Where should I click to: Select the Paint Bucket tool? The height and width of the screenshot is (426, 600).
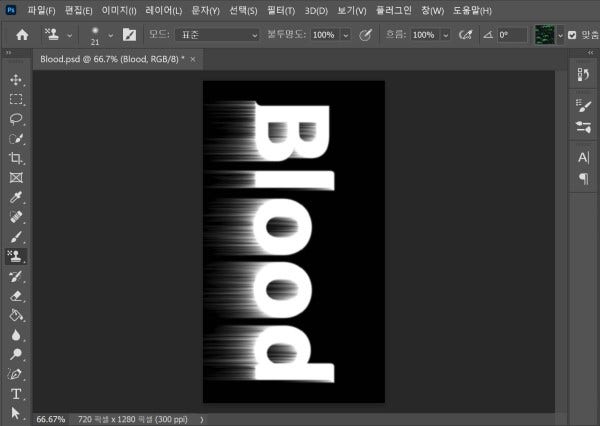[x=16, y=315]
